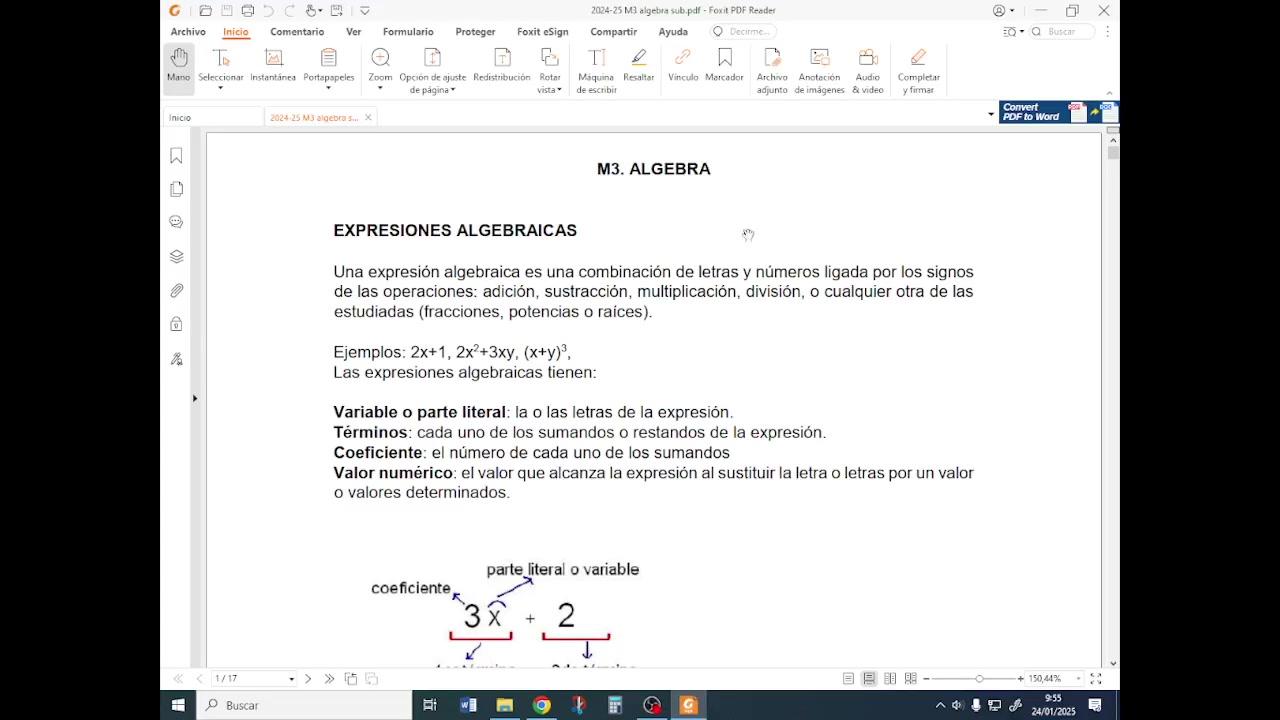The width and height of the screenshot is (1280, 720).
Task: Open the attachments side panel
Action: coord(176,290)
